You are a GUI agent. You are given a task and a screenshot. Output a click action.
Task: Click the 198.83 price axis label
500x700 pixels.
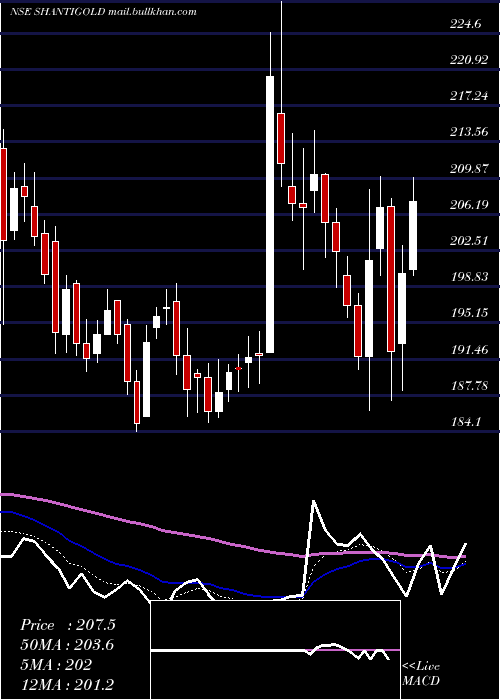tap(469, 276)
